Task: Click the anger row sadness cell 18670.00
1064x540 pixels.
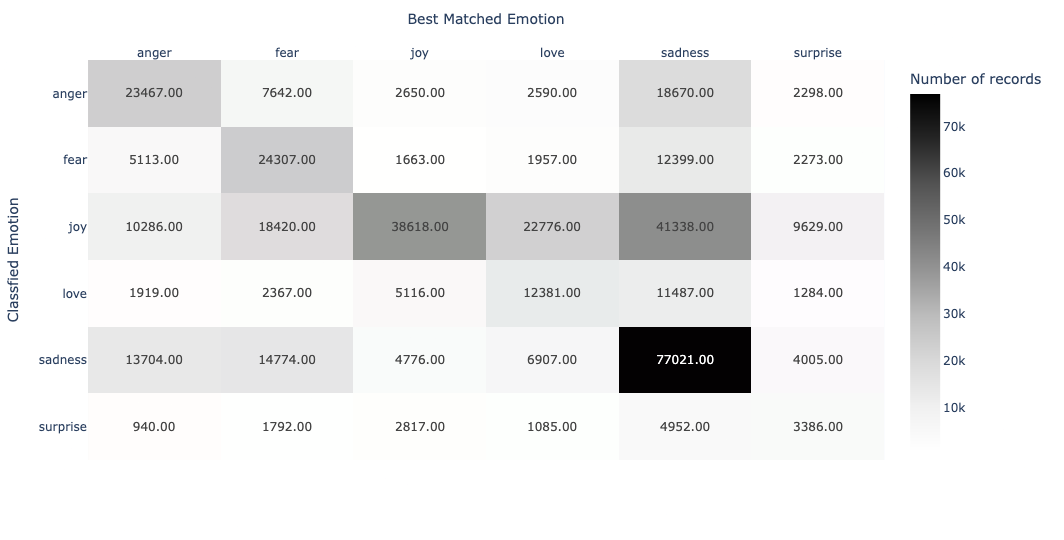Action: tap(685, 93)
